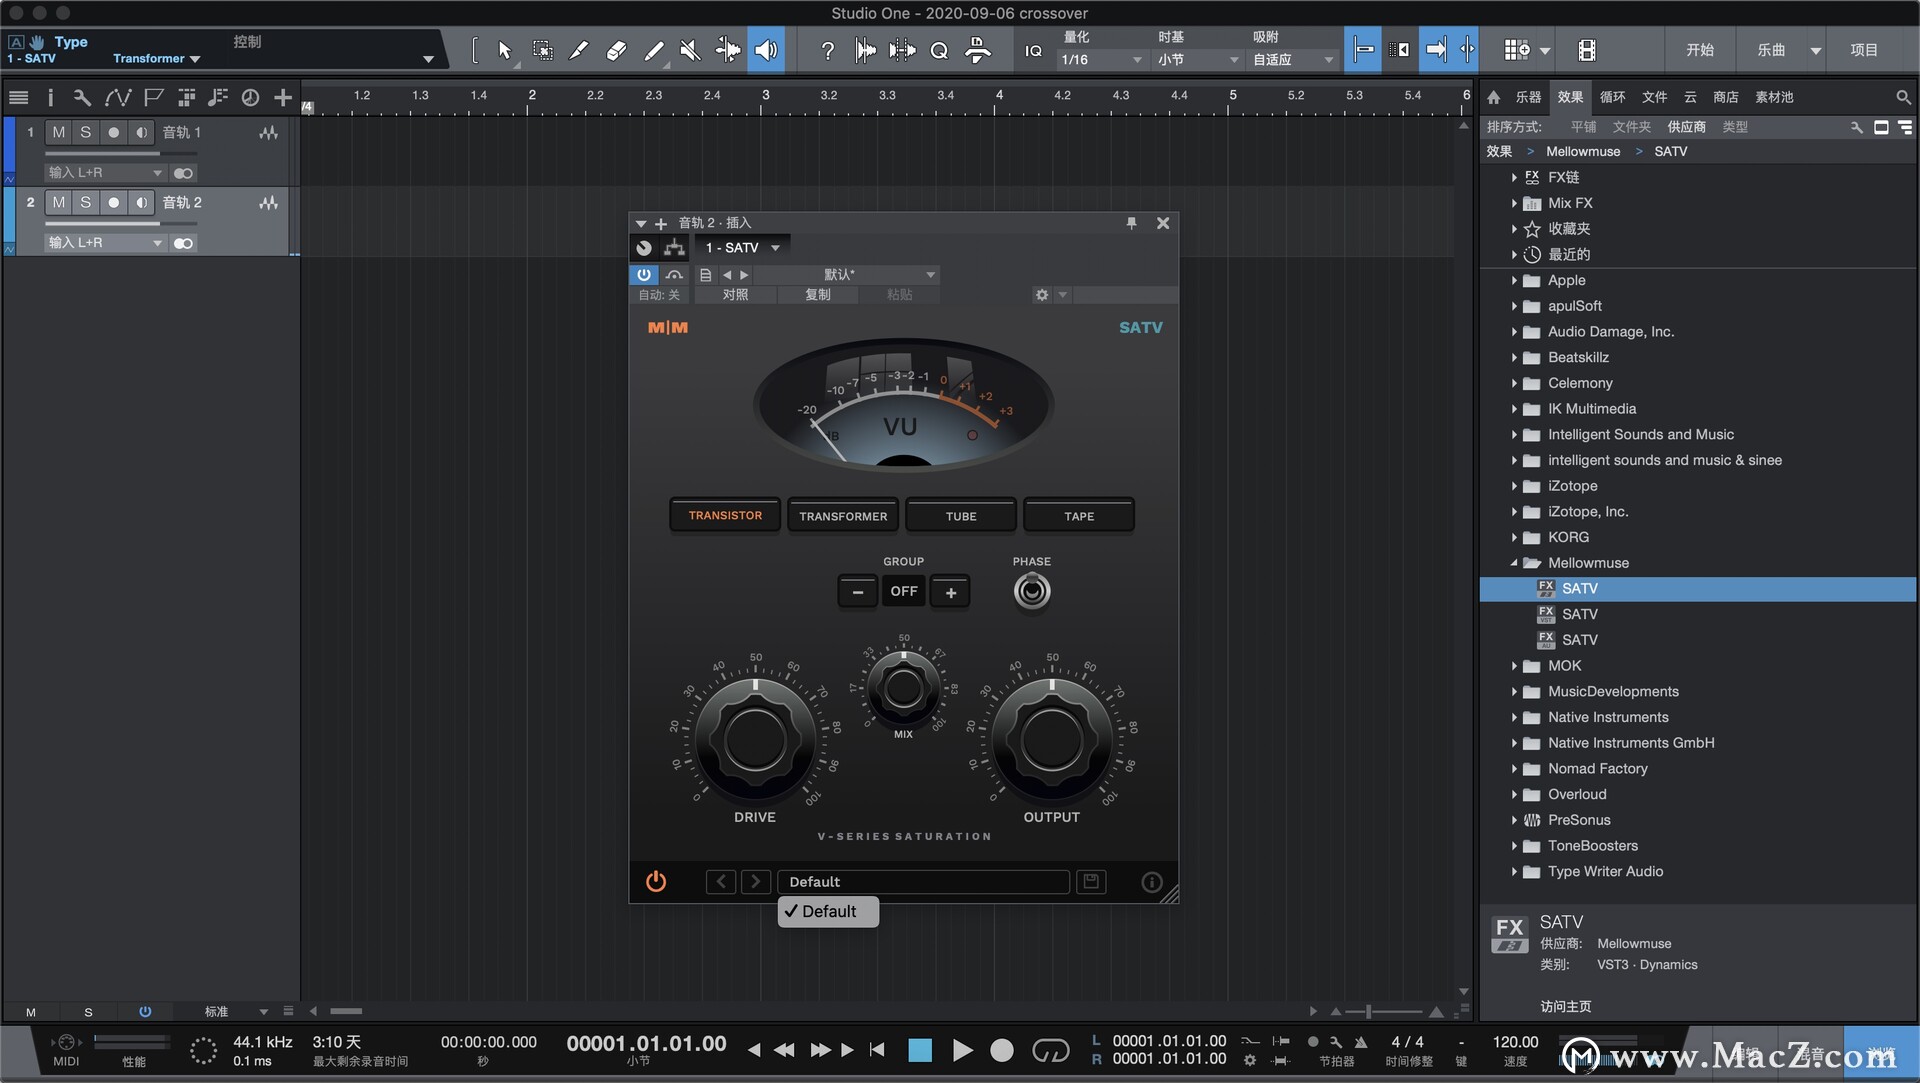Switch to the 素材池 browser tab

(1774, 97)
